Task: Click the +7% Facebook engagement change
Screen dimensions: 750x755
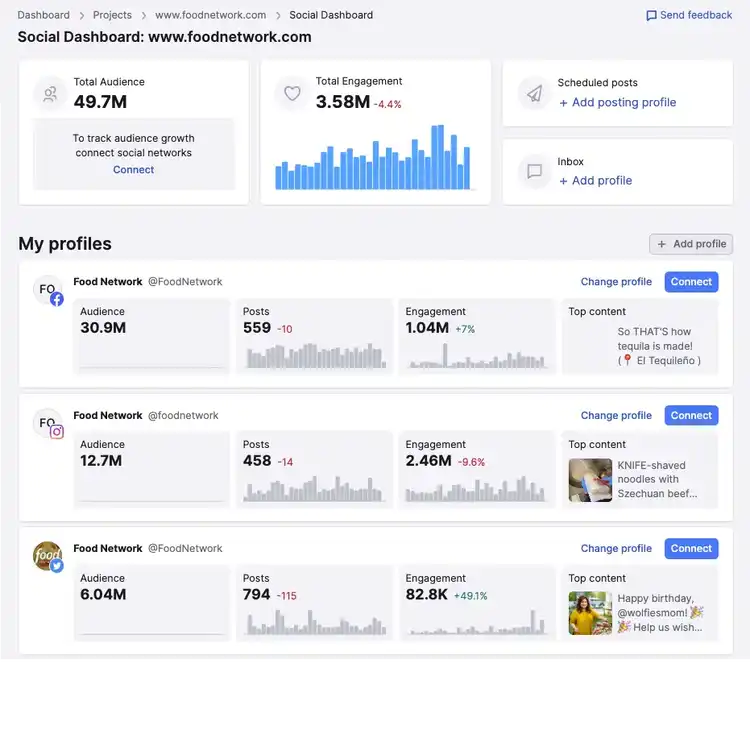Action: click(465, 329)
